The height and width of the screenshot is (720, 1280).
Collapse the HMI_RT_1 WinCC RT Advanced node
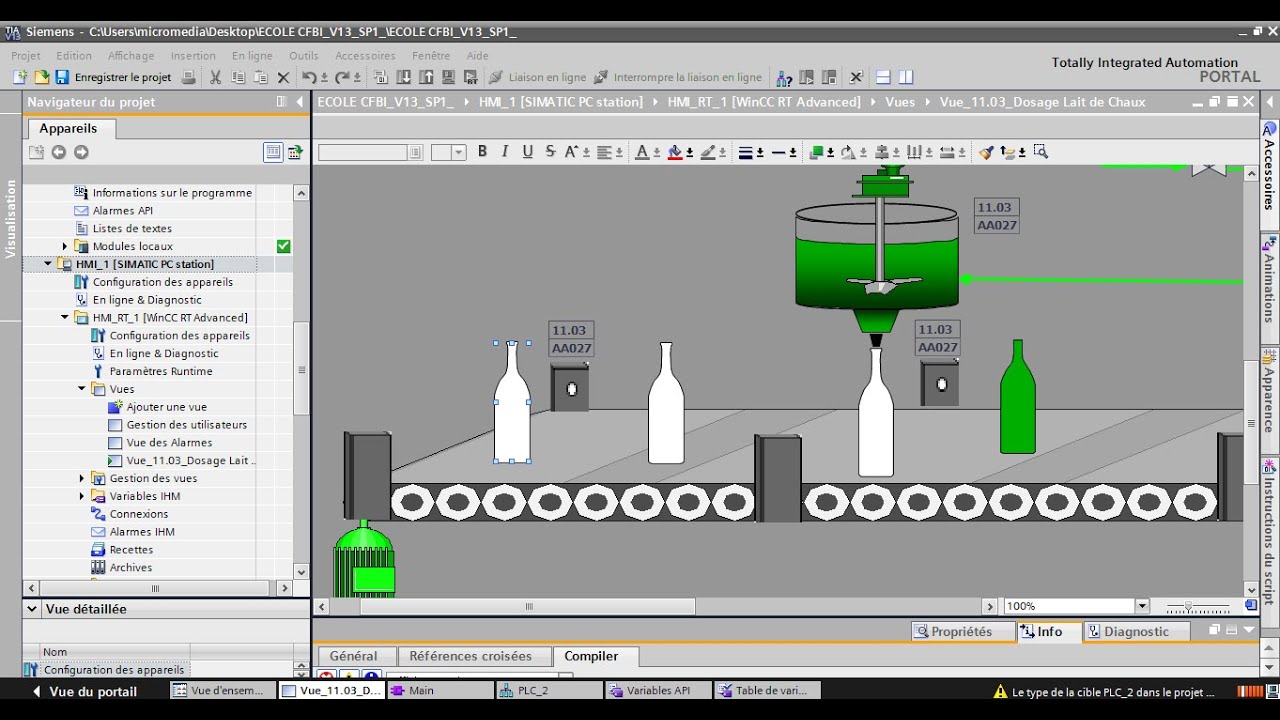click(64, 318)
